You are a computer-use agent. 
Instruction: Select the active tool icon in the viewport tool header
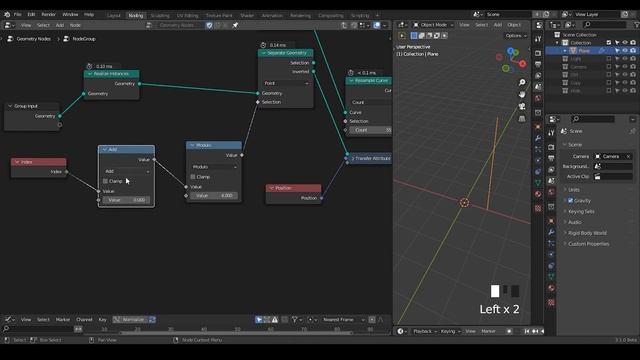[x=402, y=36]
